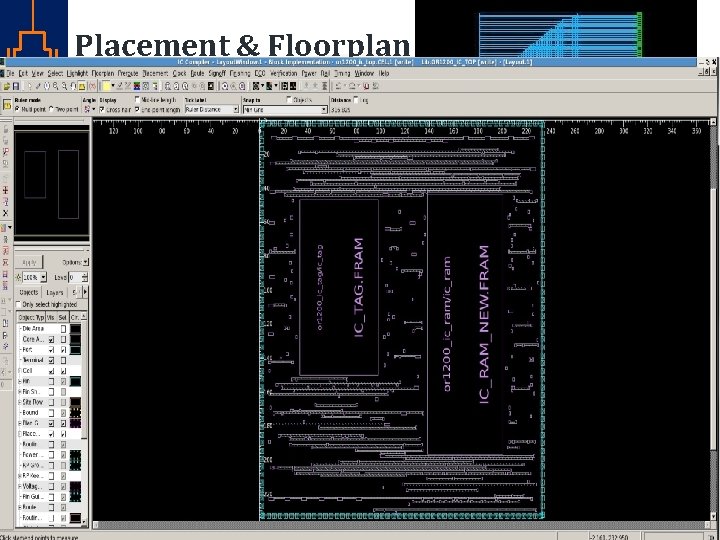
Task: Open the Options dropdown beside Apply
Action: coord(85,262)
